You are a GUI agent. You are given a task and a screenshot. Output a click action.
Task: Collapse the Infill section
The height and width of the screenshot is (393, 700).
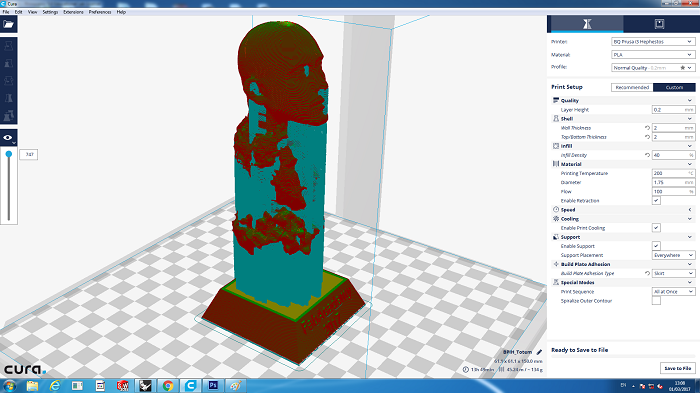[690, 146]
